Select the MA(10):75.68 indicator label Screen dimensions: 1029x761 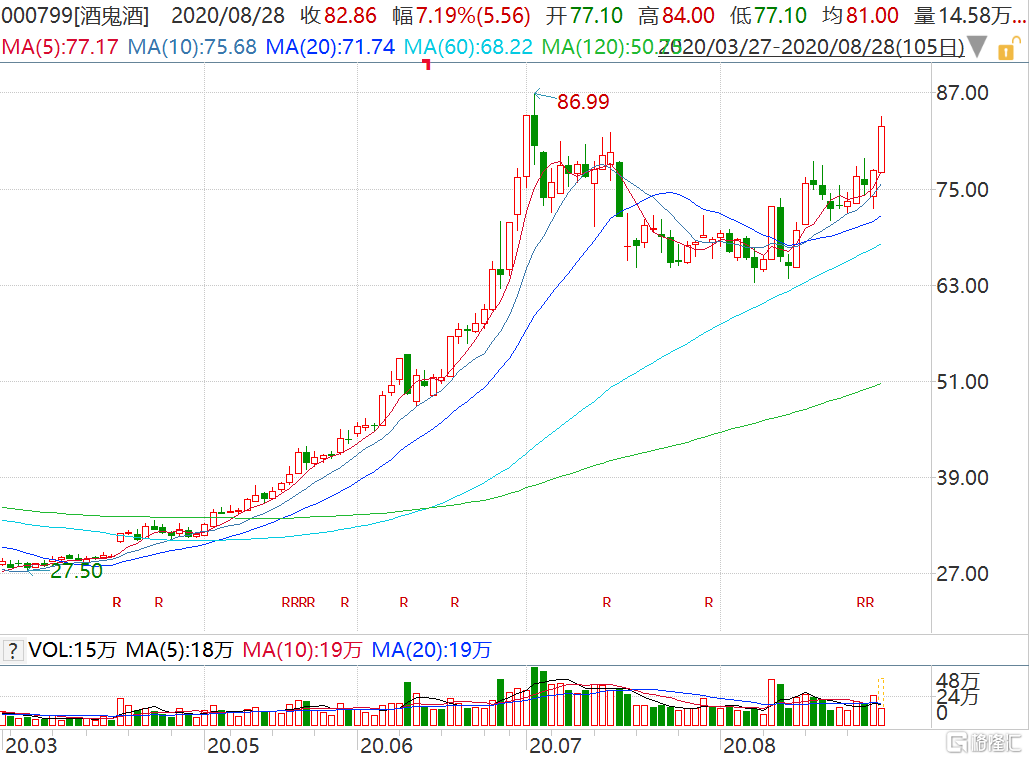pos(192,47)
